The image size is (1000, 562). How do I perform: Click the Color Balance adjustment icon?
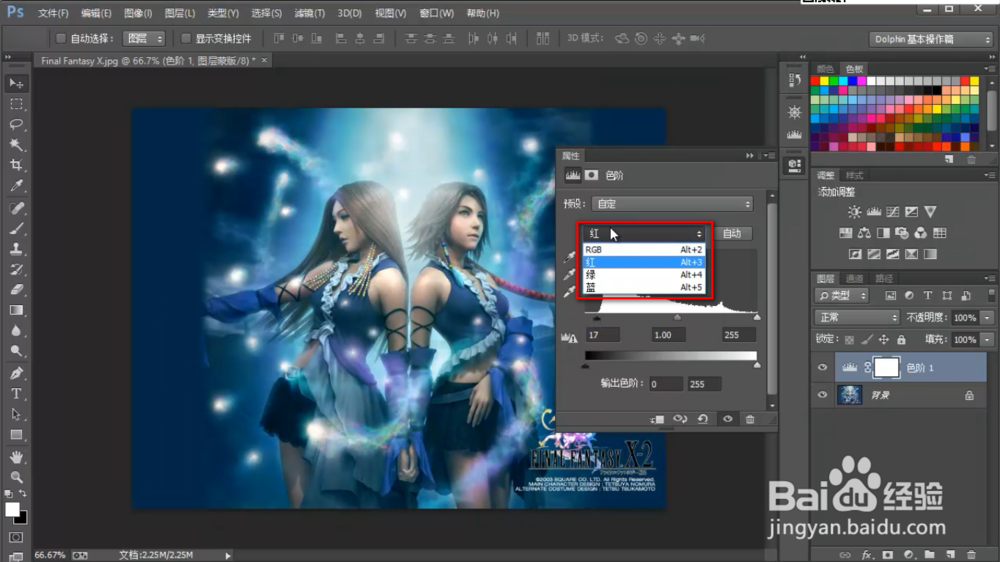864,233
